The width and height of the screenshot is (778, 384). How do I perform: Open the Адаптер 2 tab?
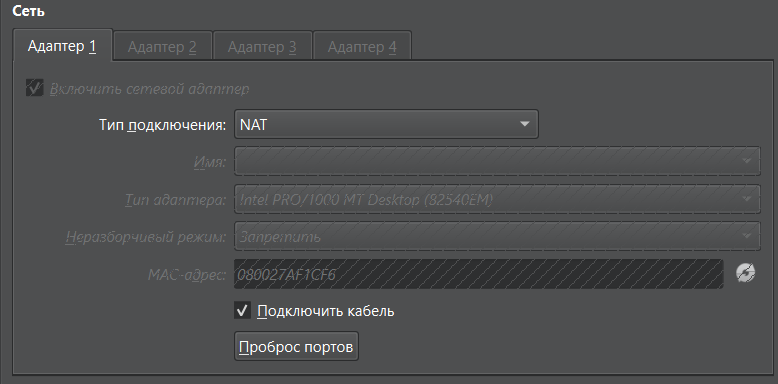(163, 47)
